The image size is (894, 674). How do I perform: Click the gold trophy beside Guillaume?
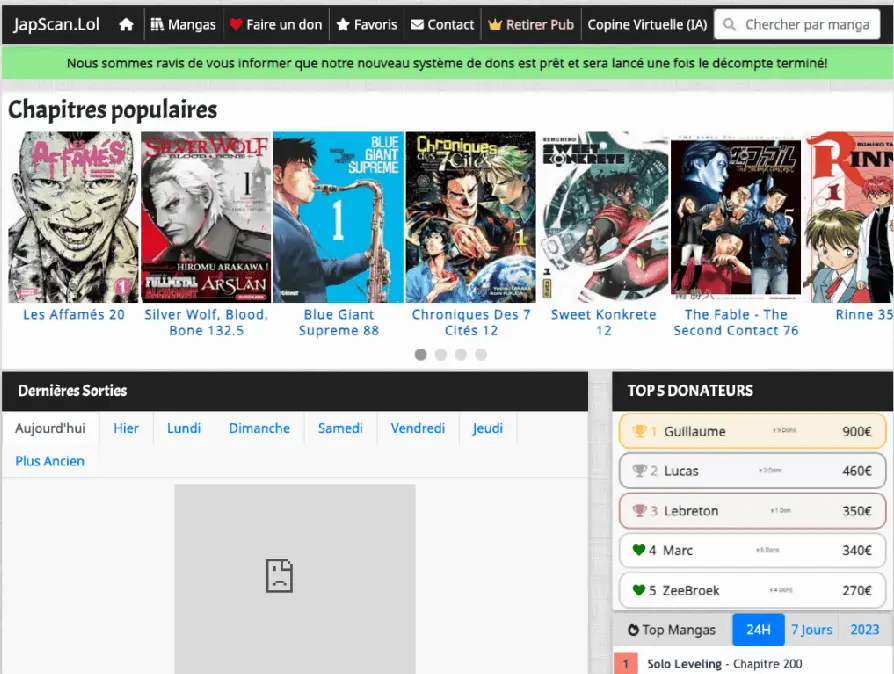[x=638, y=431]
